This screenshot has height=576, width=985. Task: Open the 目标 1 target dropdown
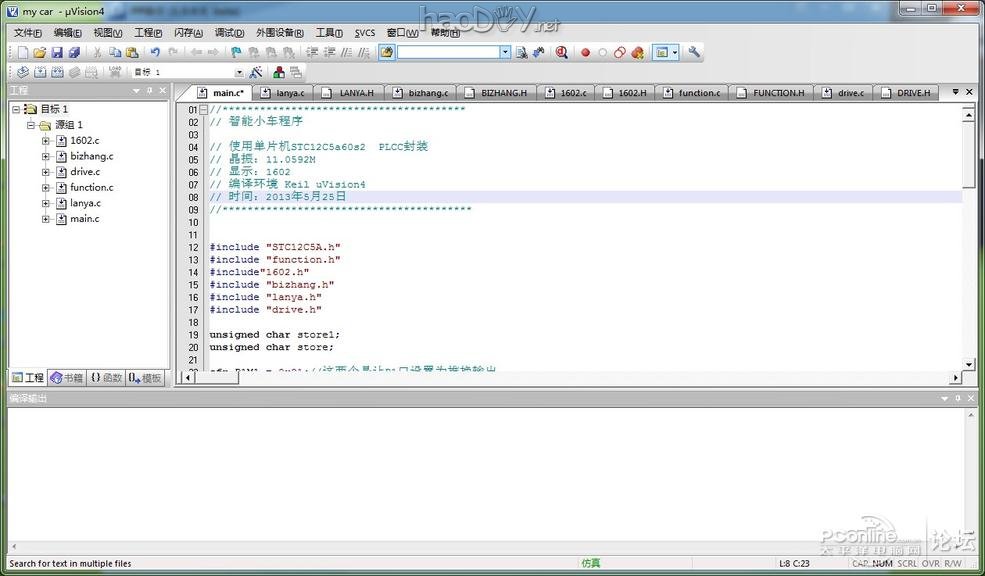239,72
